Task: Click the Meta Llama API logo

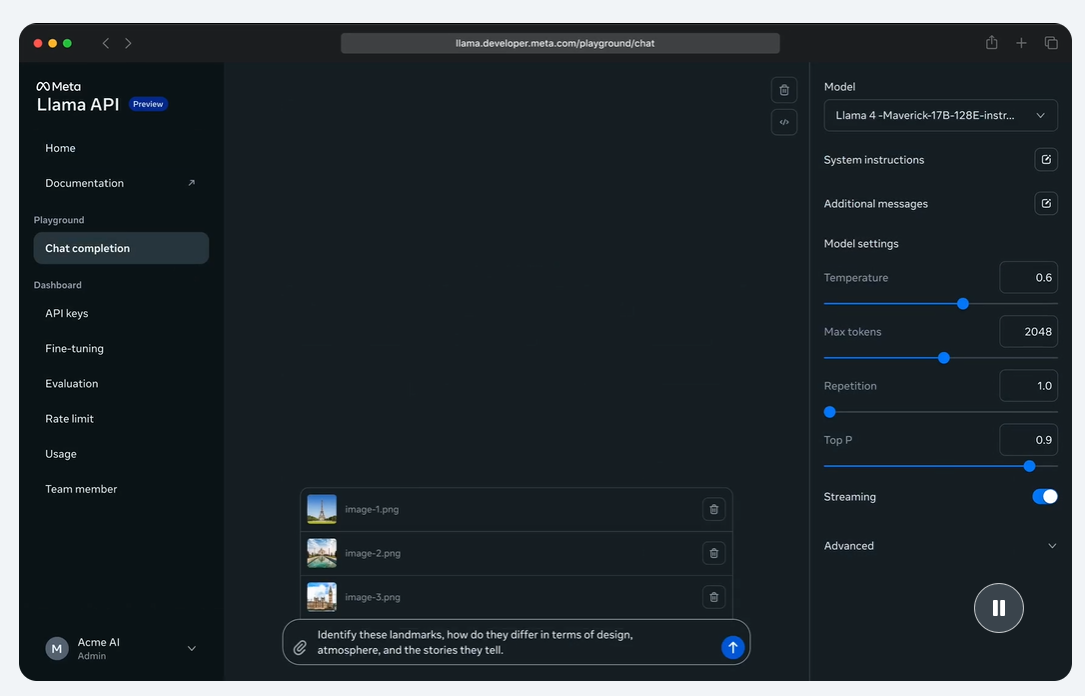Action: click(x=78, y=97)
